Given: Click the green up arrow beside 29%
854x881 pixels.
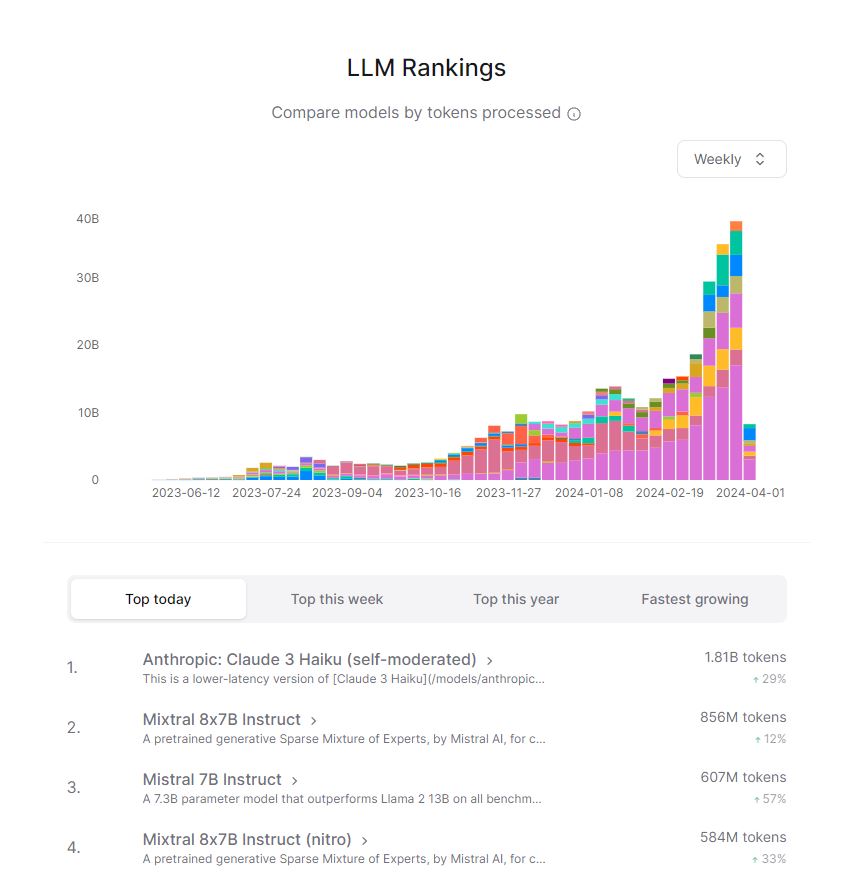Looking at the screenshot, I should 755,679.
